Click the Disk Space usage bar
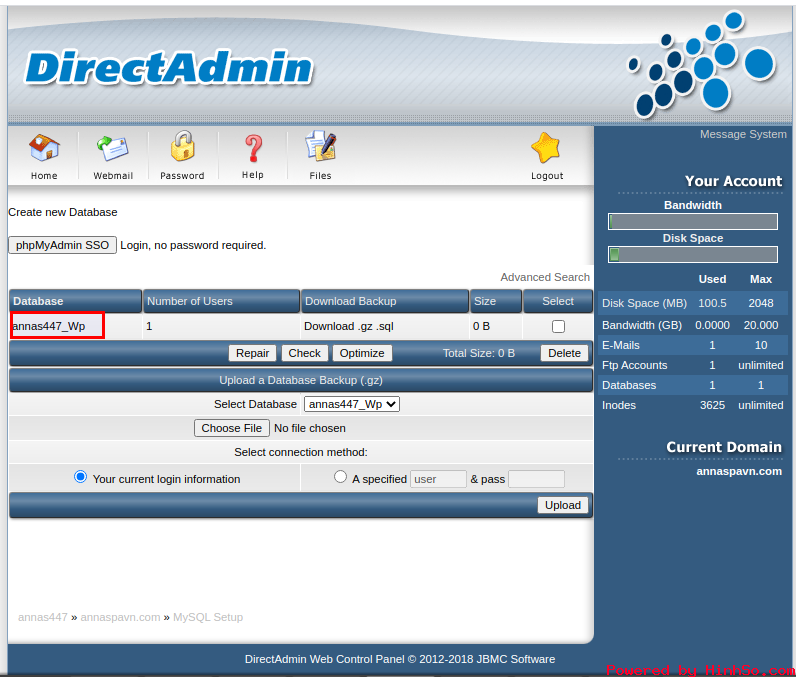The image size is (796, 677). pyautogui.click(x=692, y=254)
